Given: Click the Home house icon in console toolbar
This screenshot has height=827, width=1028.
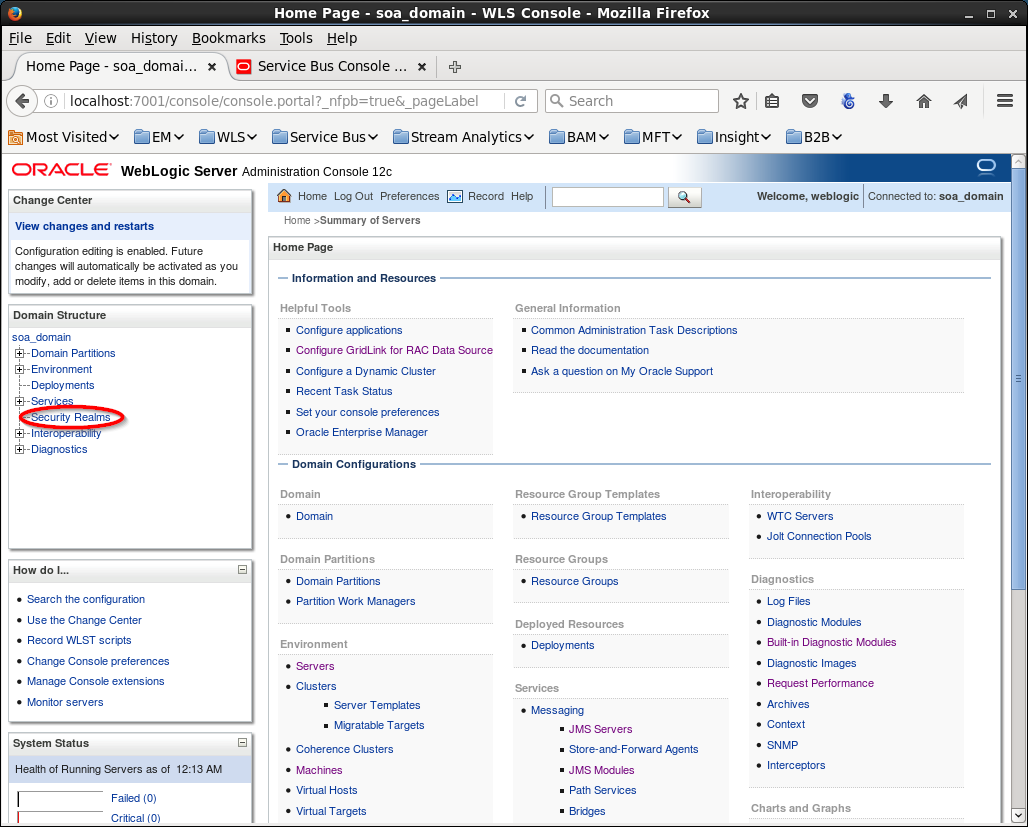Looking at the screenshot, I should [284, 196].
